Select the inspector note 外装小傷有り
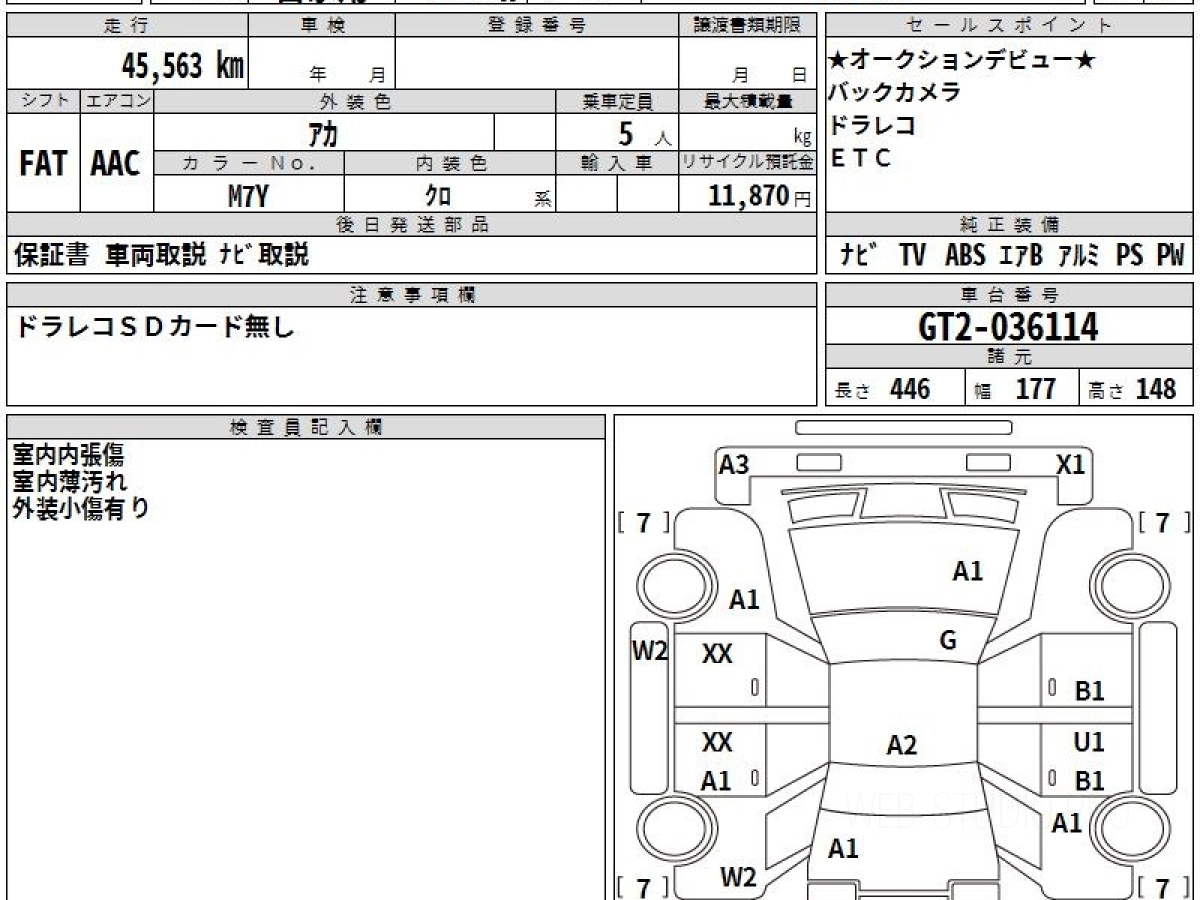Screen dimensions: 1200x900 tap(81, 508)
